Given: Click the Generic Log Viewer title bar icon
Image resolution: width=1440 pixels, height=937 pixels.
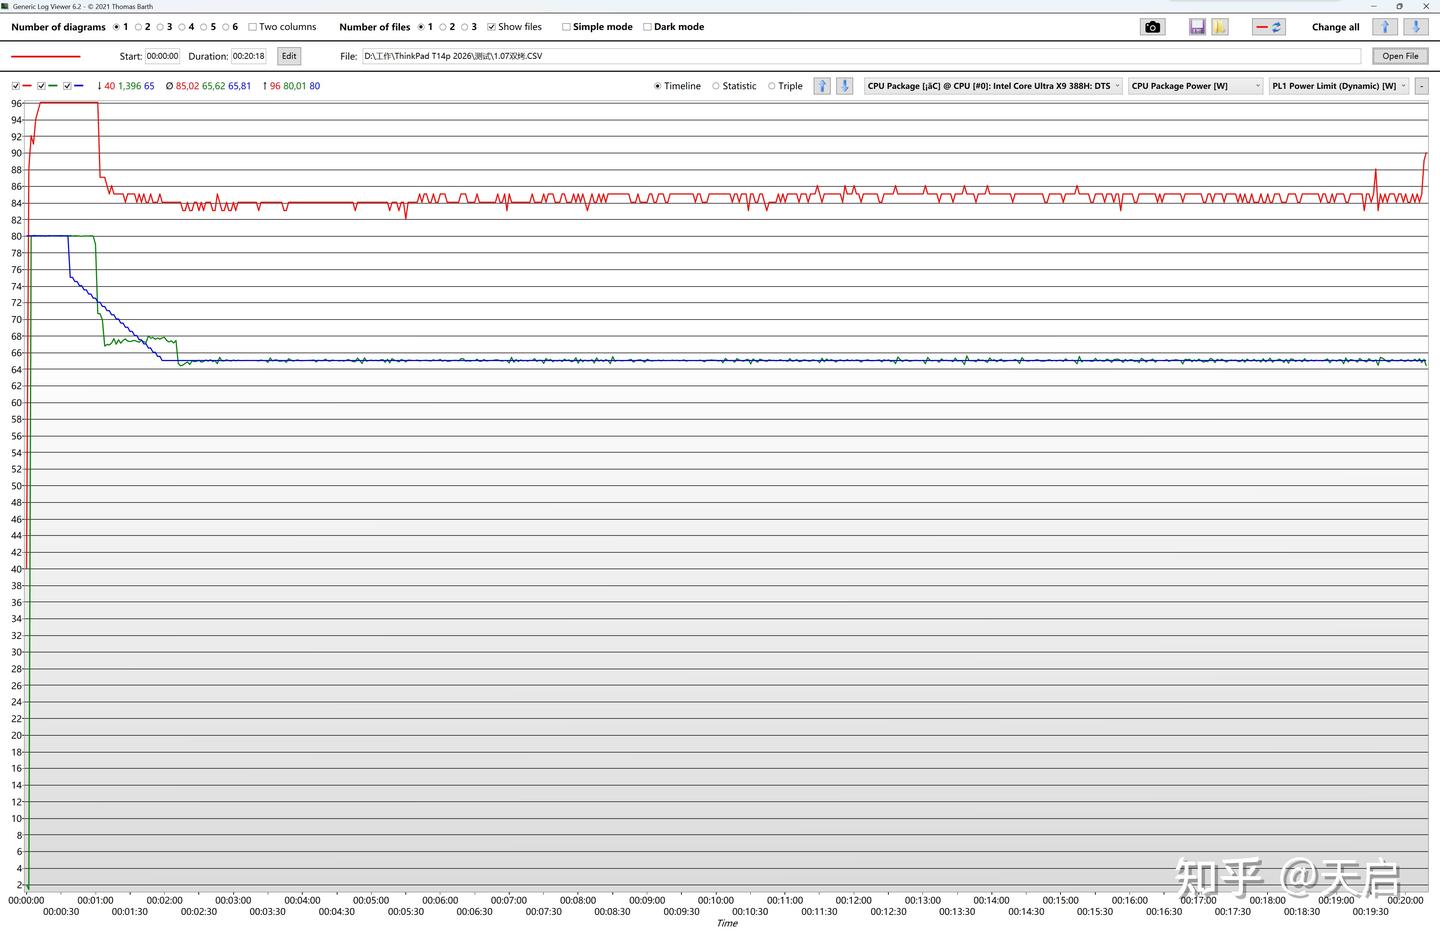Looking at the screenshot, I should 5,6.
